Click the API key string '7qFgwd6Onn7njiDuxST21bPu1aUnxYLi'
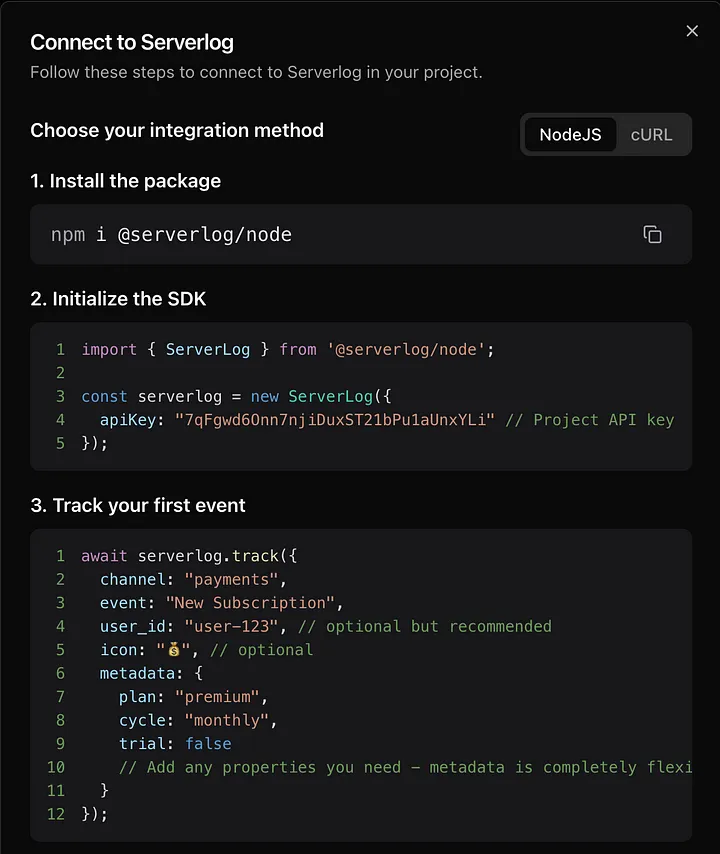 coord(334,420)
